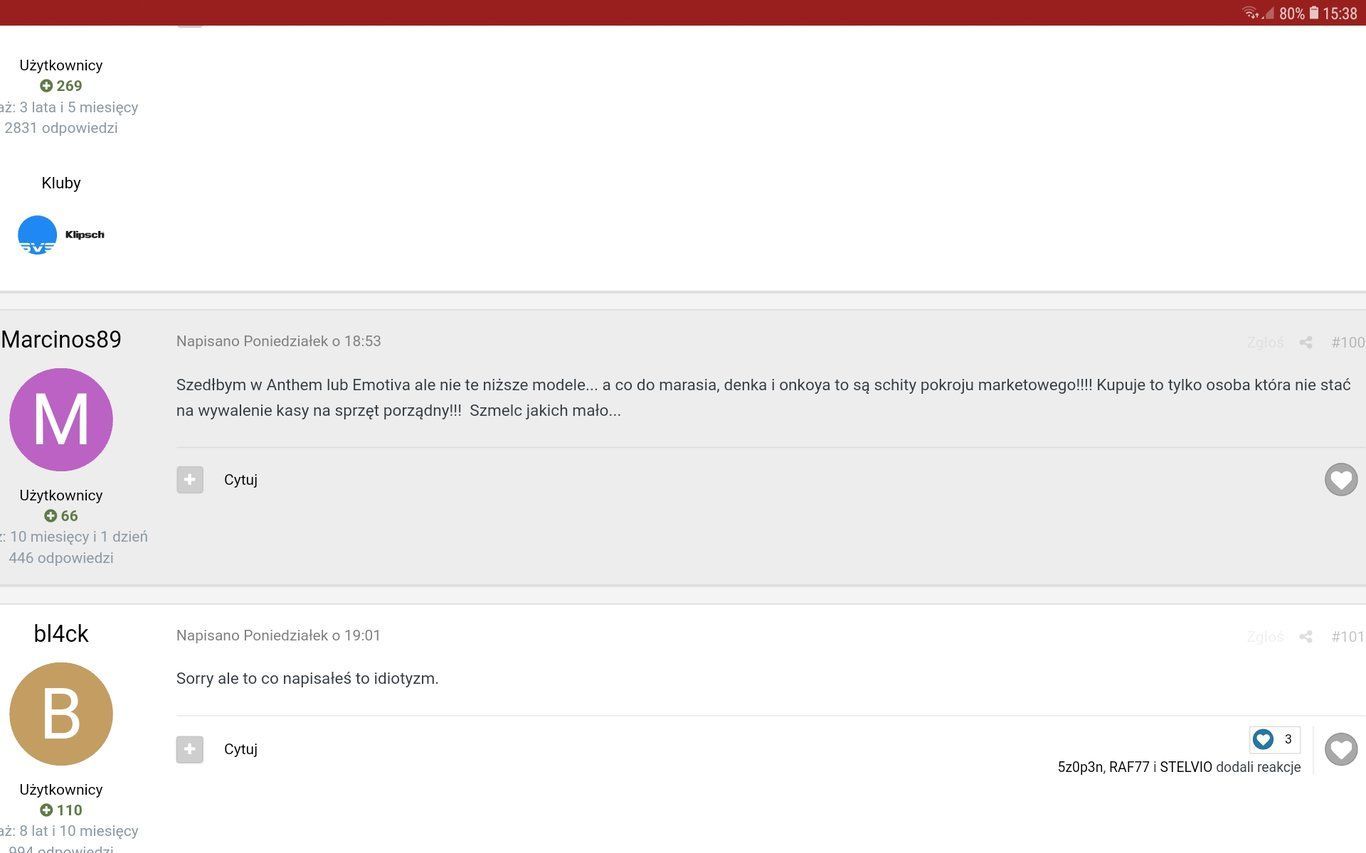Click Użytkownicy group under bl4ck
Screen dimensions: 1366x853
[x=61, y=789]
